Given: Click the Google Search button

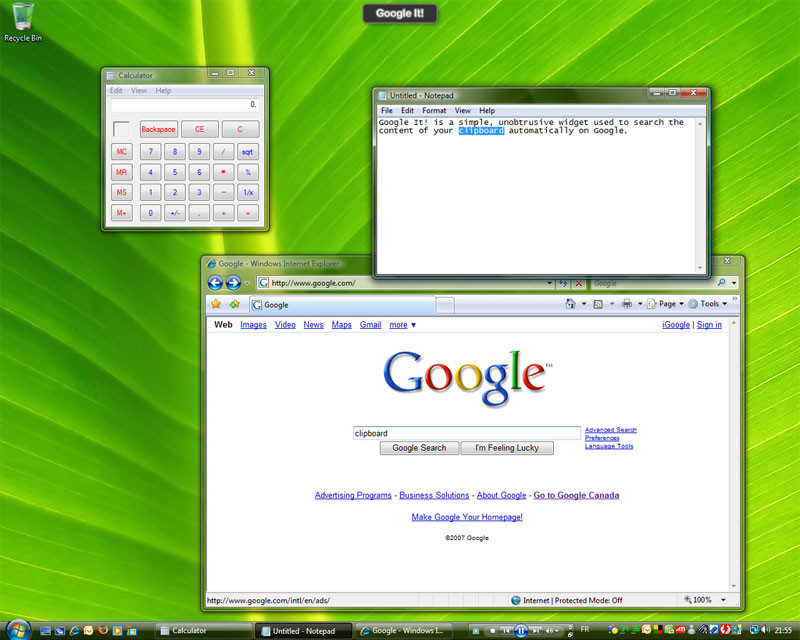Looking at the screenshot, I should (x=419, y=448).
